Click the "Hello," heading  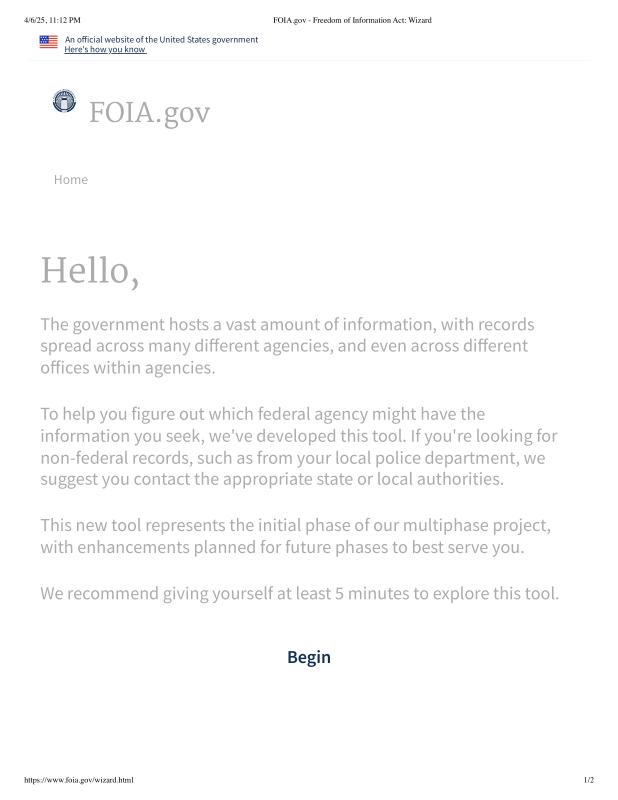(x=89, y=271)
